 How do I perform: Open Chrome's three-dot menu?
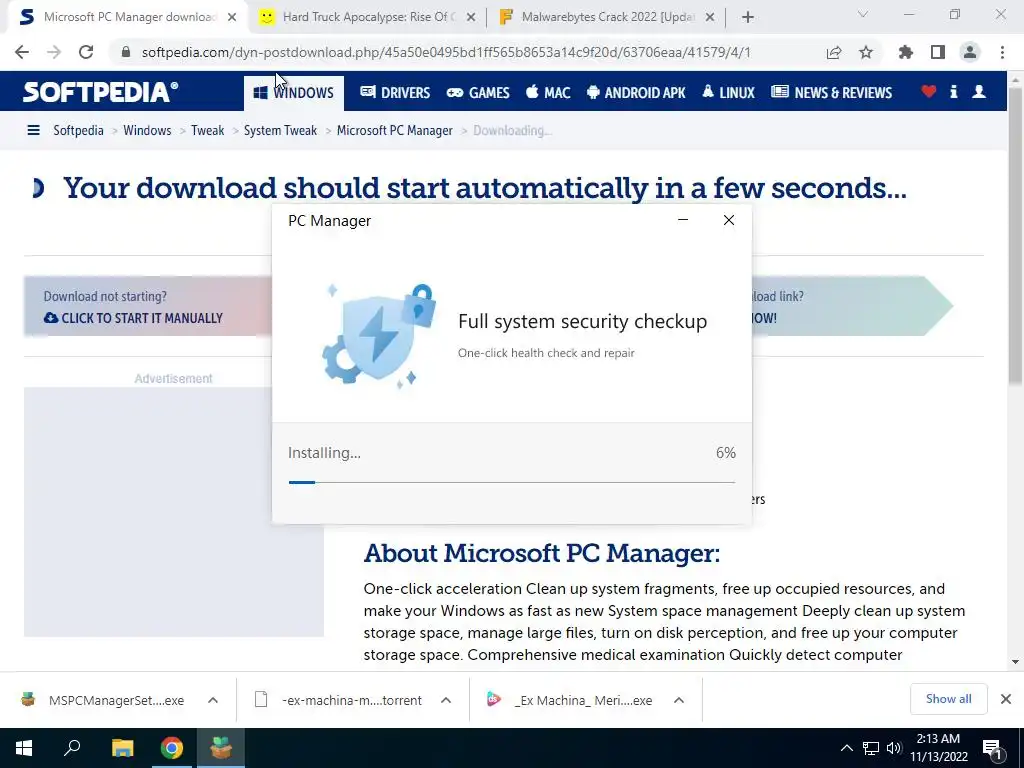[x=1002, y=52]
